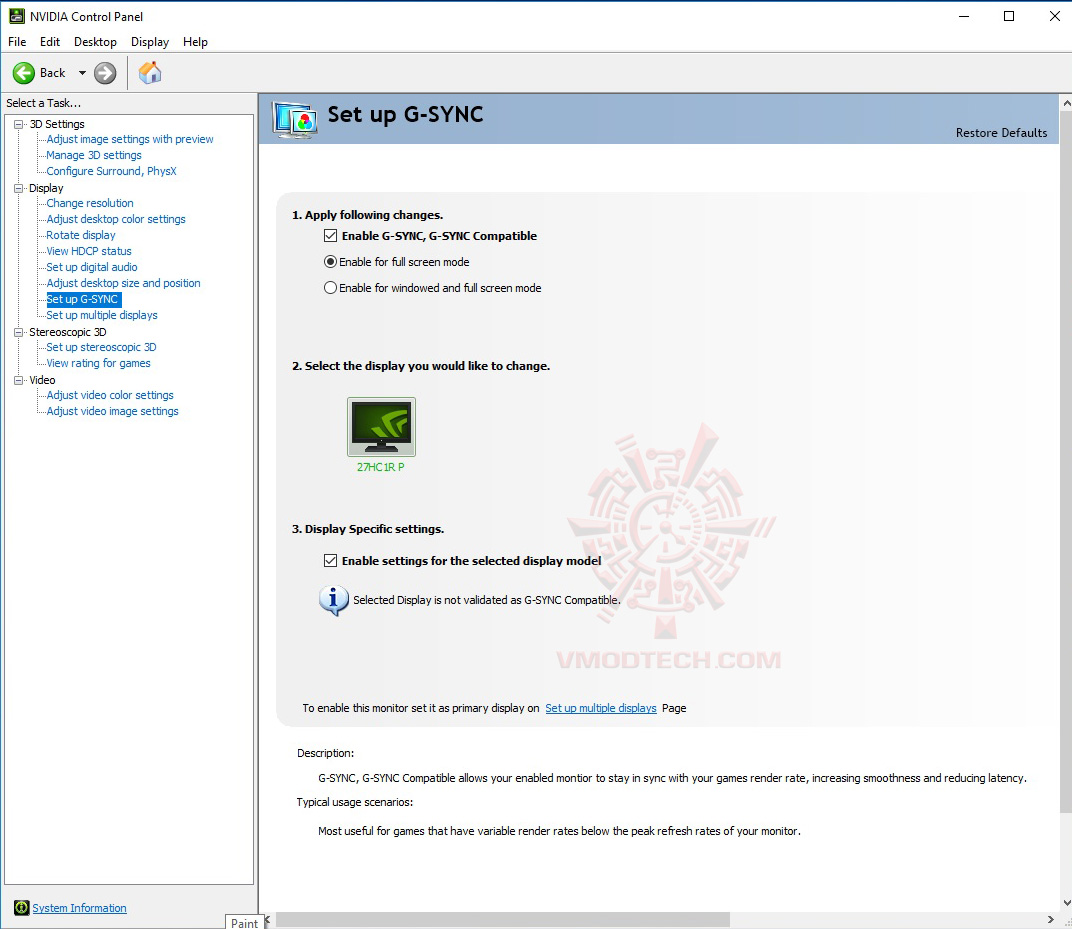The height and width of the screenshot is (929, 1072).
Task: Open Adjust video image settings
Action: 112,412
